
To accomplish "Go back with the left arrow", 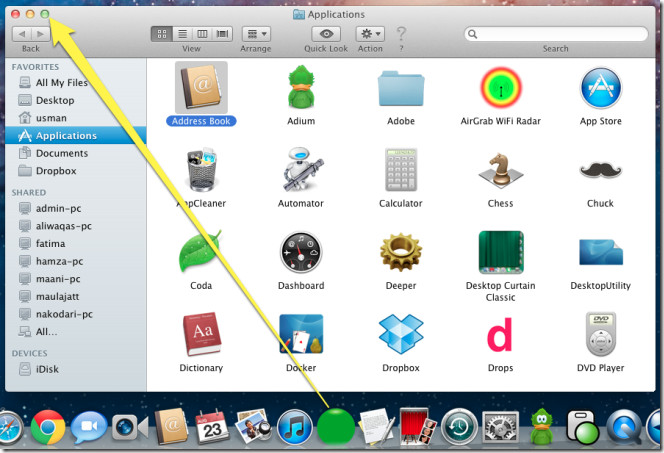I will point(22,34).
